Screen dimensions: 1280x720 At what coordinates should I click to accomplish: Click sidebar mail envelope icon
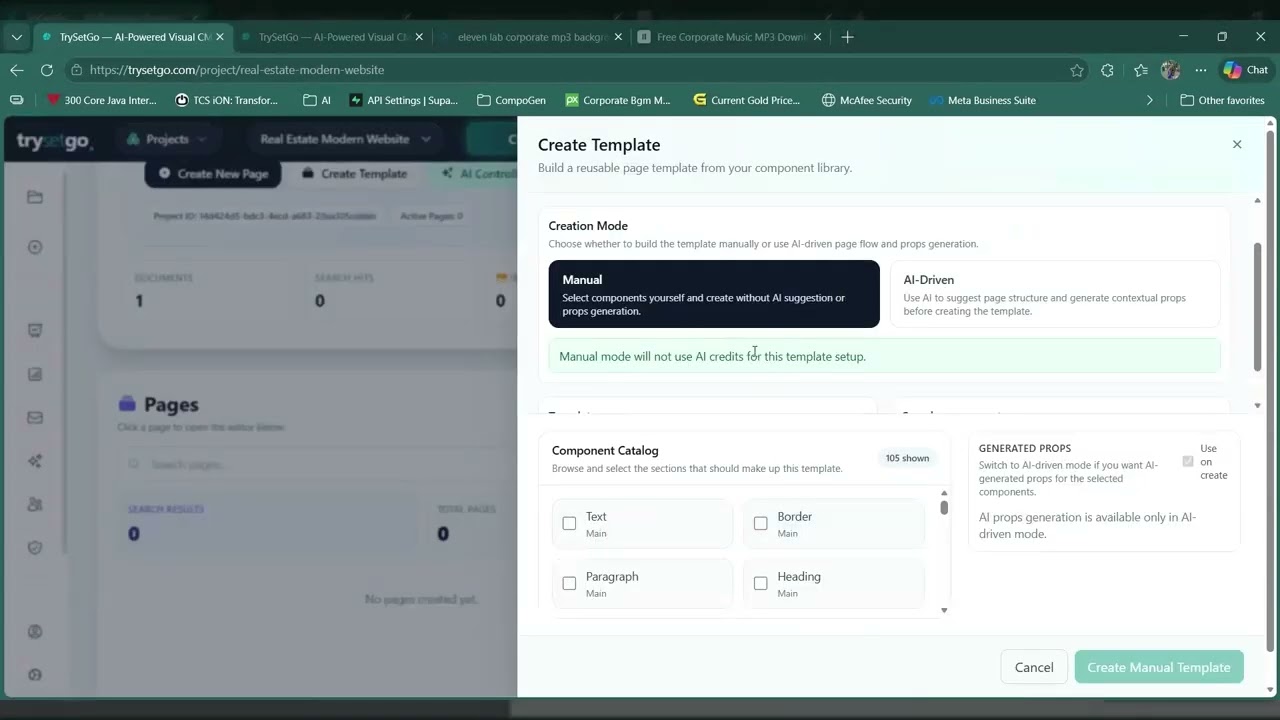click(35, 418)
